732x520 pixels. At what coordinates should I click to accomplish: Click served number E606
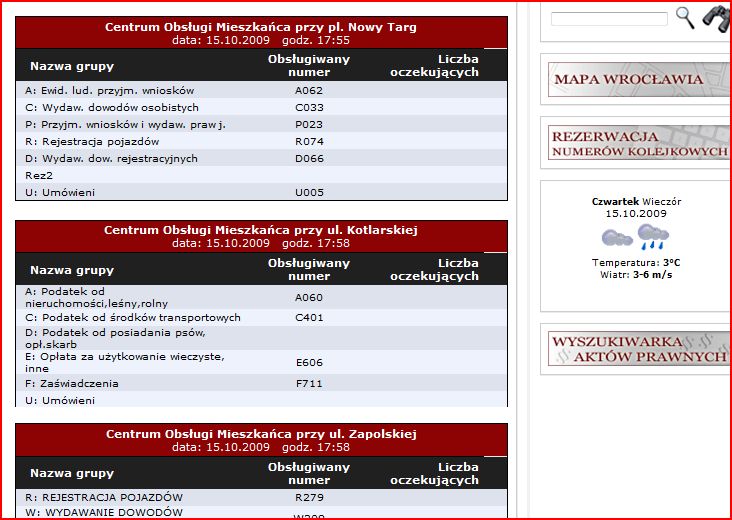309,362
